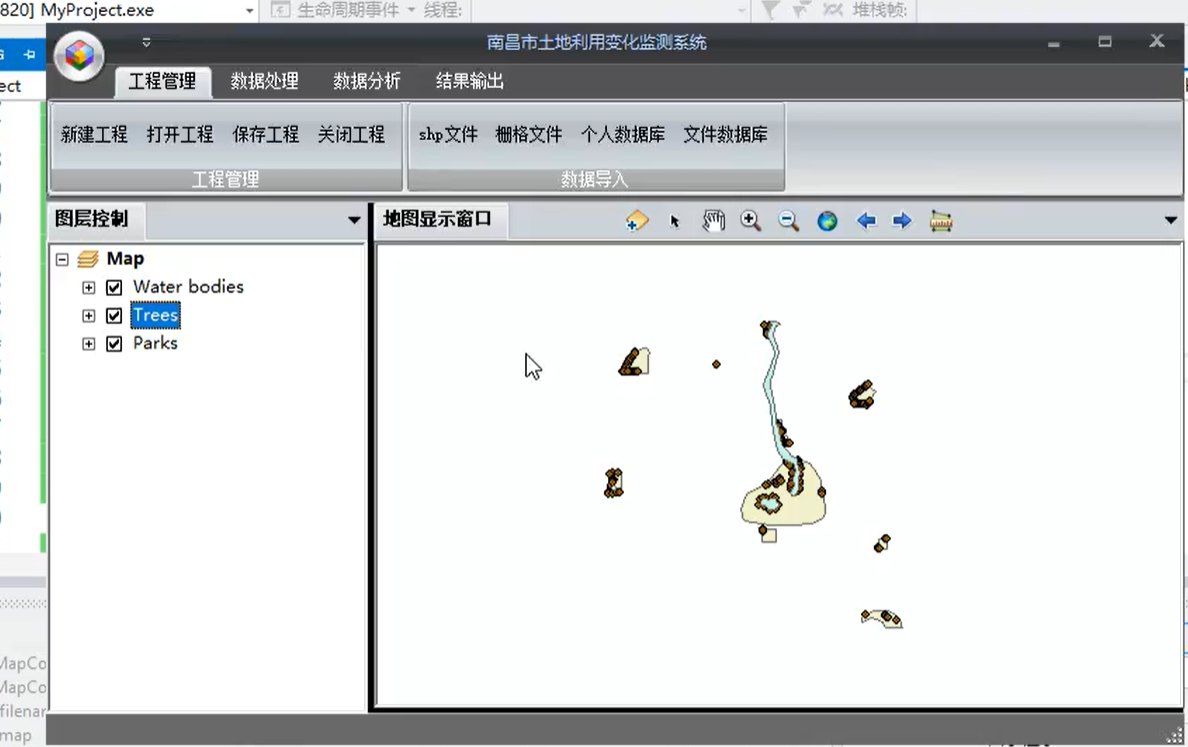1188x747 pixels.
Task: Select the arrow pointer tool
Action: [675, 222]
